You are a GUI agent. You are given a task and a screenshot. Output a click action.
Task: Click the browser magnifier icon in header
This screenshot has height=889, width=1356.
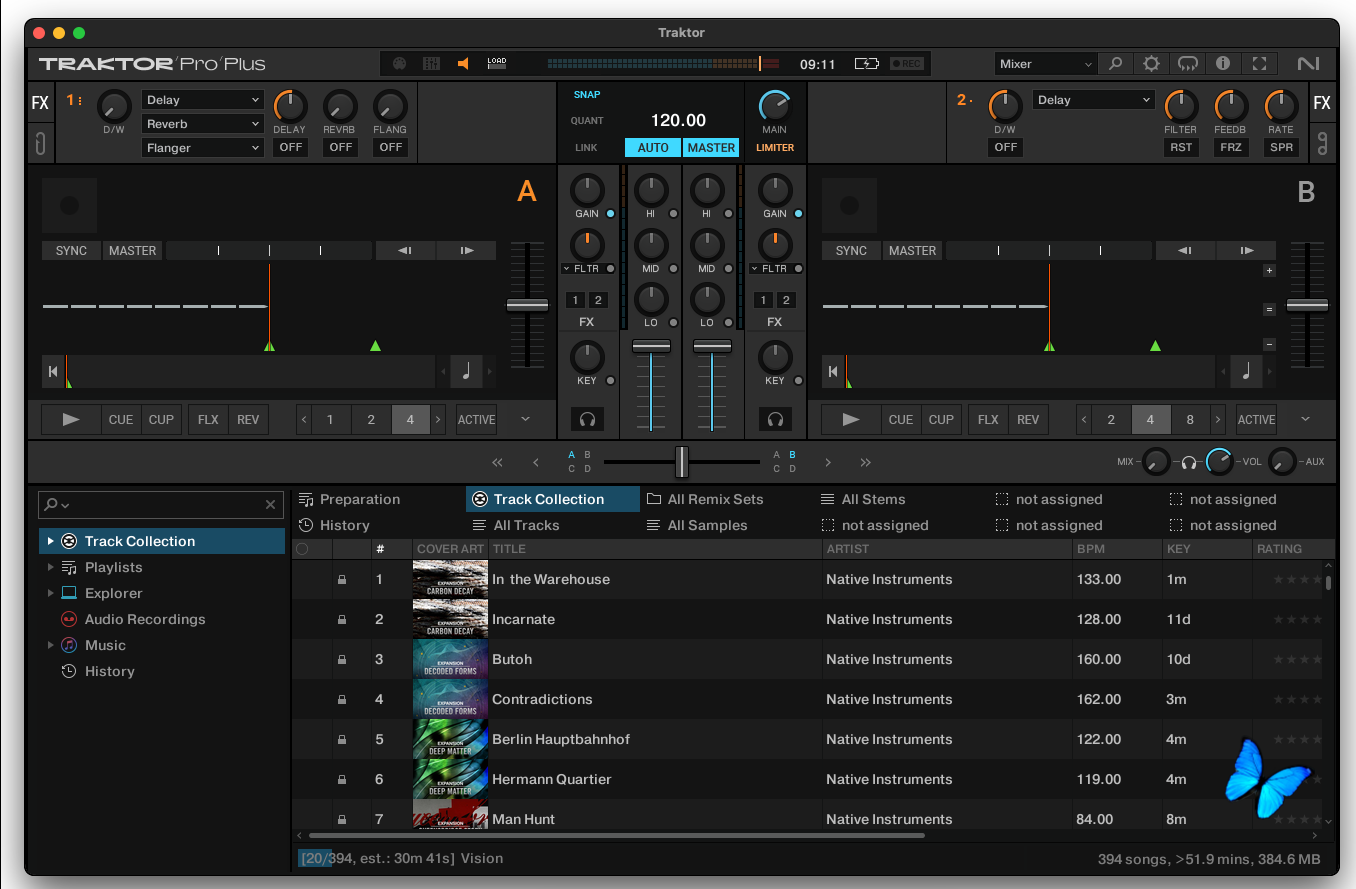1115,64
